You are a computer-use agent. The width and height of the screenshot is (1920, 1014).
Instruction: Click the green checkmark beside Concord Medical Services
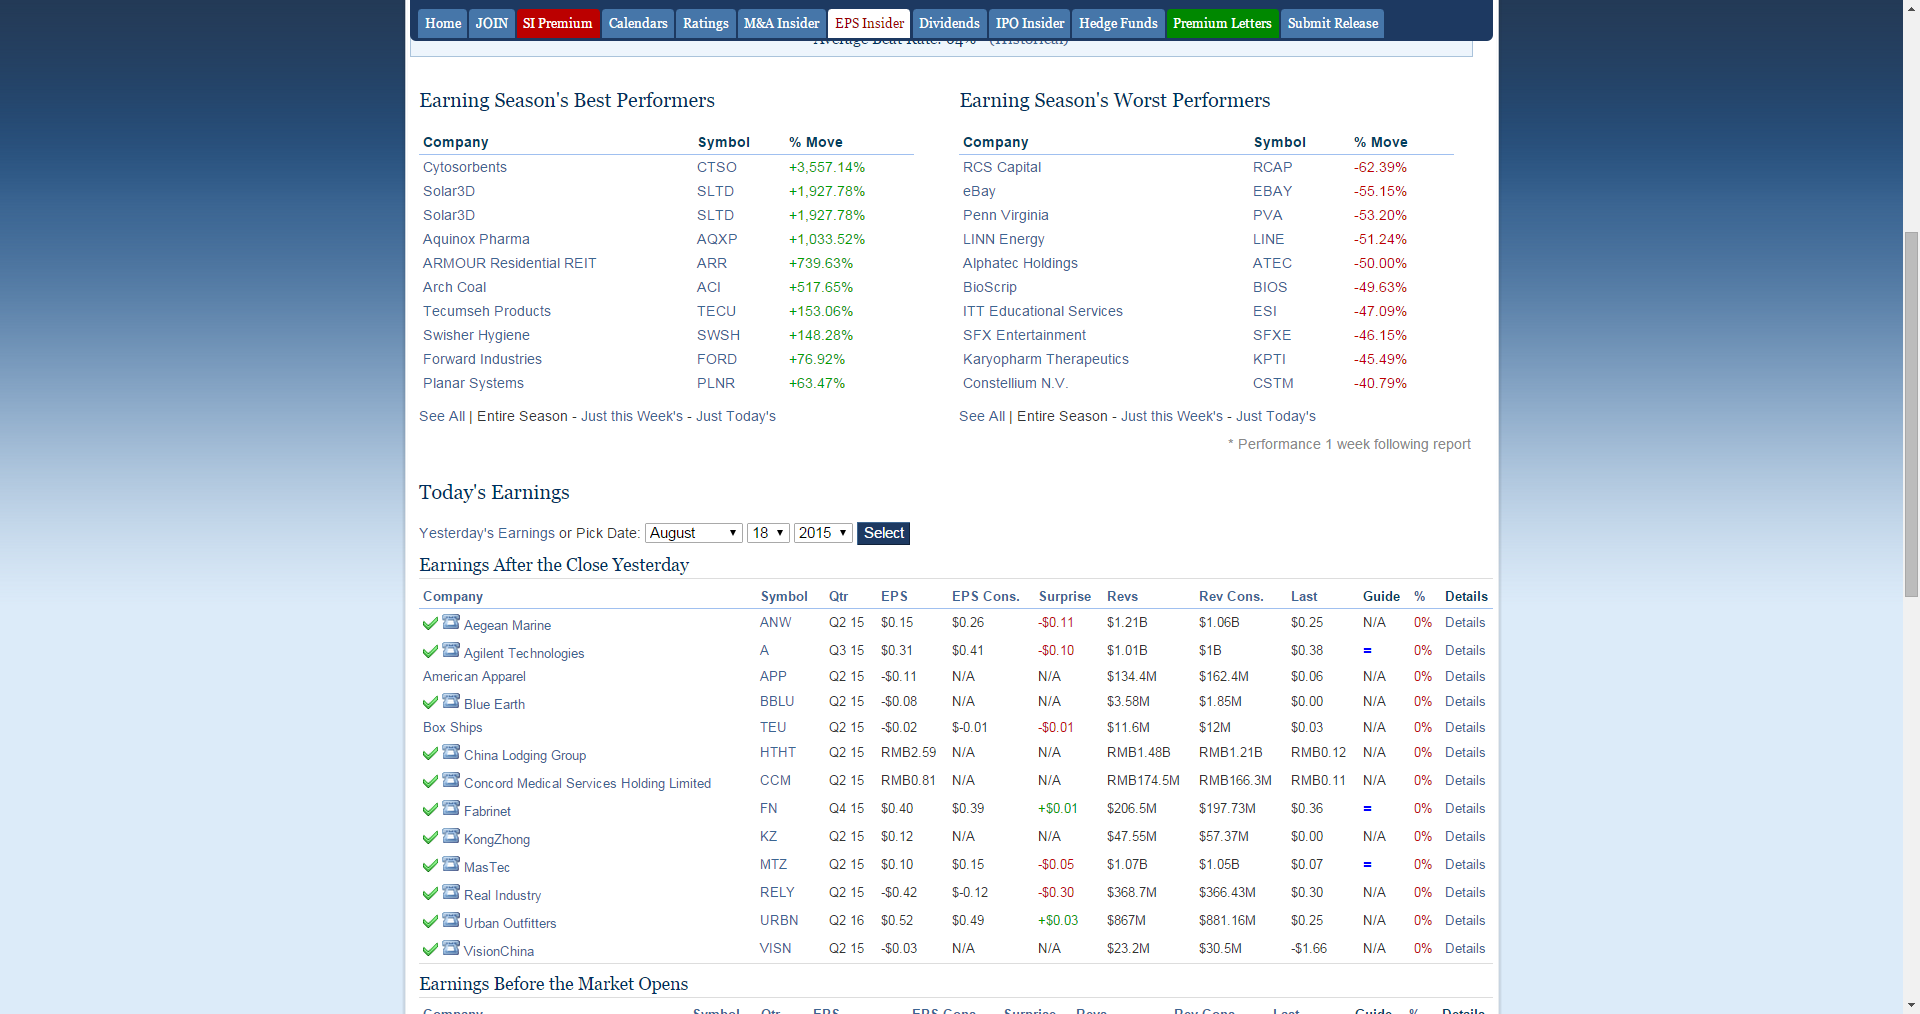click(x=430, y=781)
